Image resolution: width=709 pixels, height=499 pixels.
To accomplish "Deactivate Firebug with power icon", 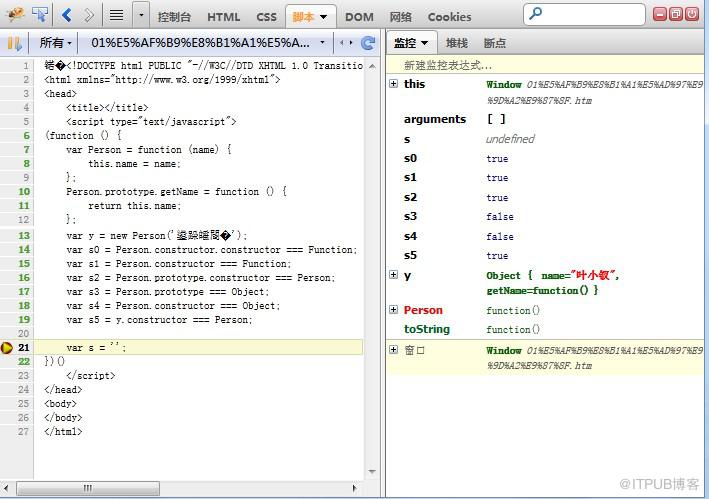I will 692,14.
